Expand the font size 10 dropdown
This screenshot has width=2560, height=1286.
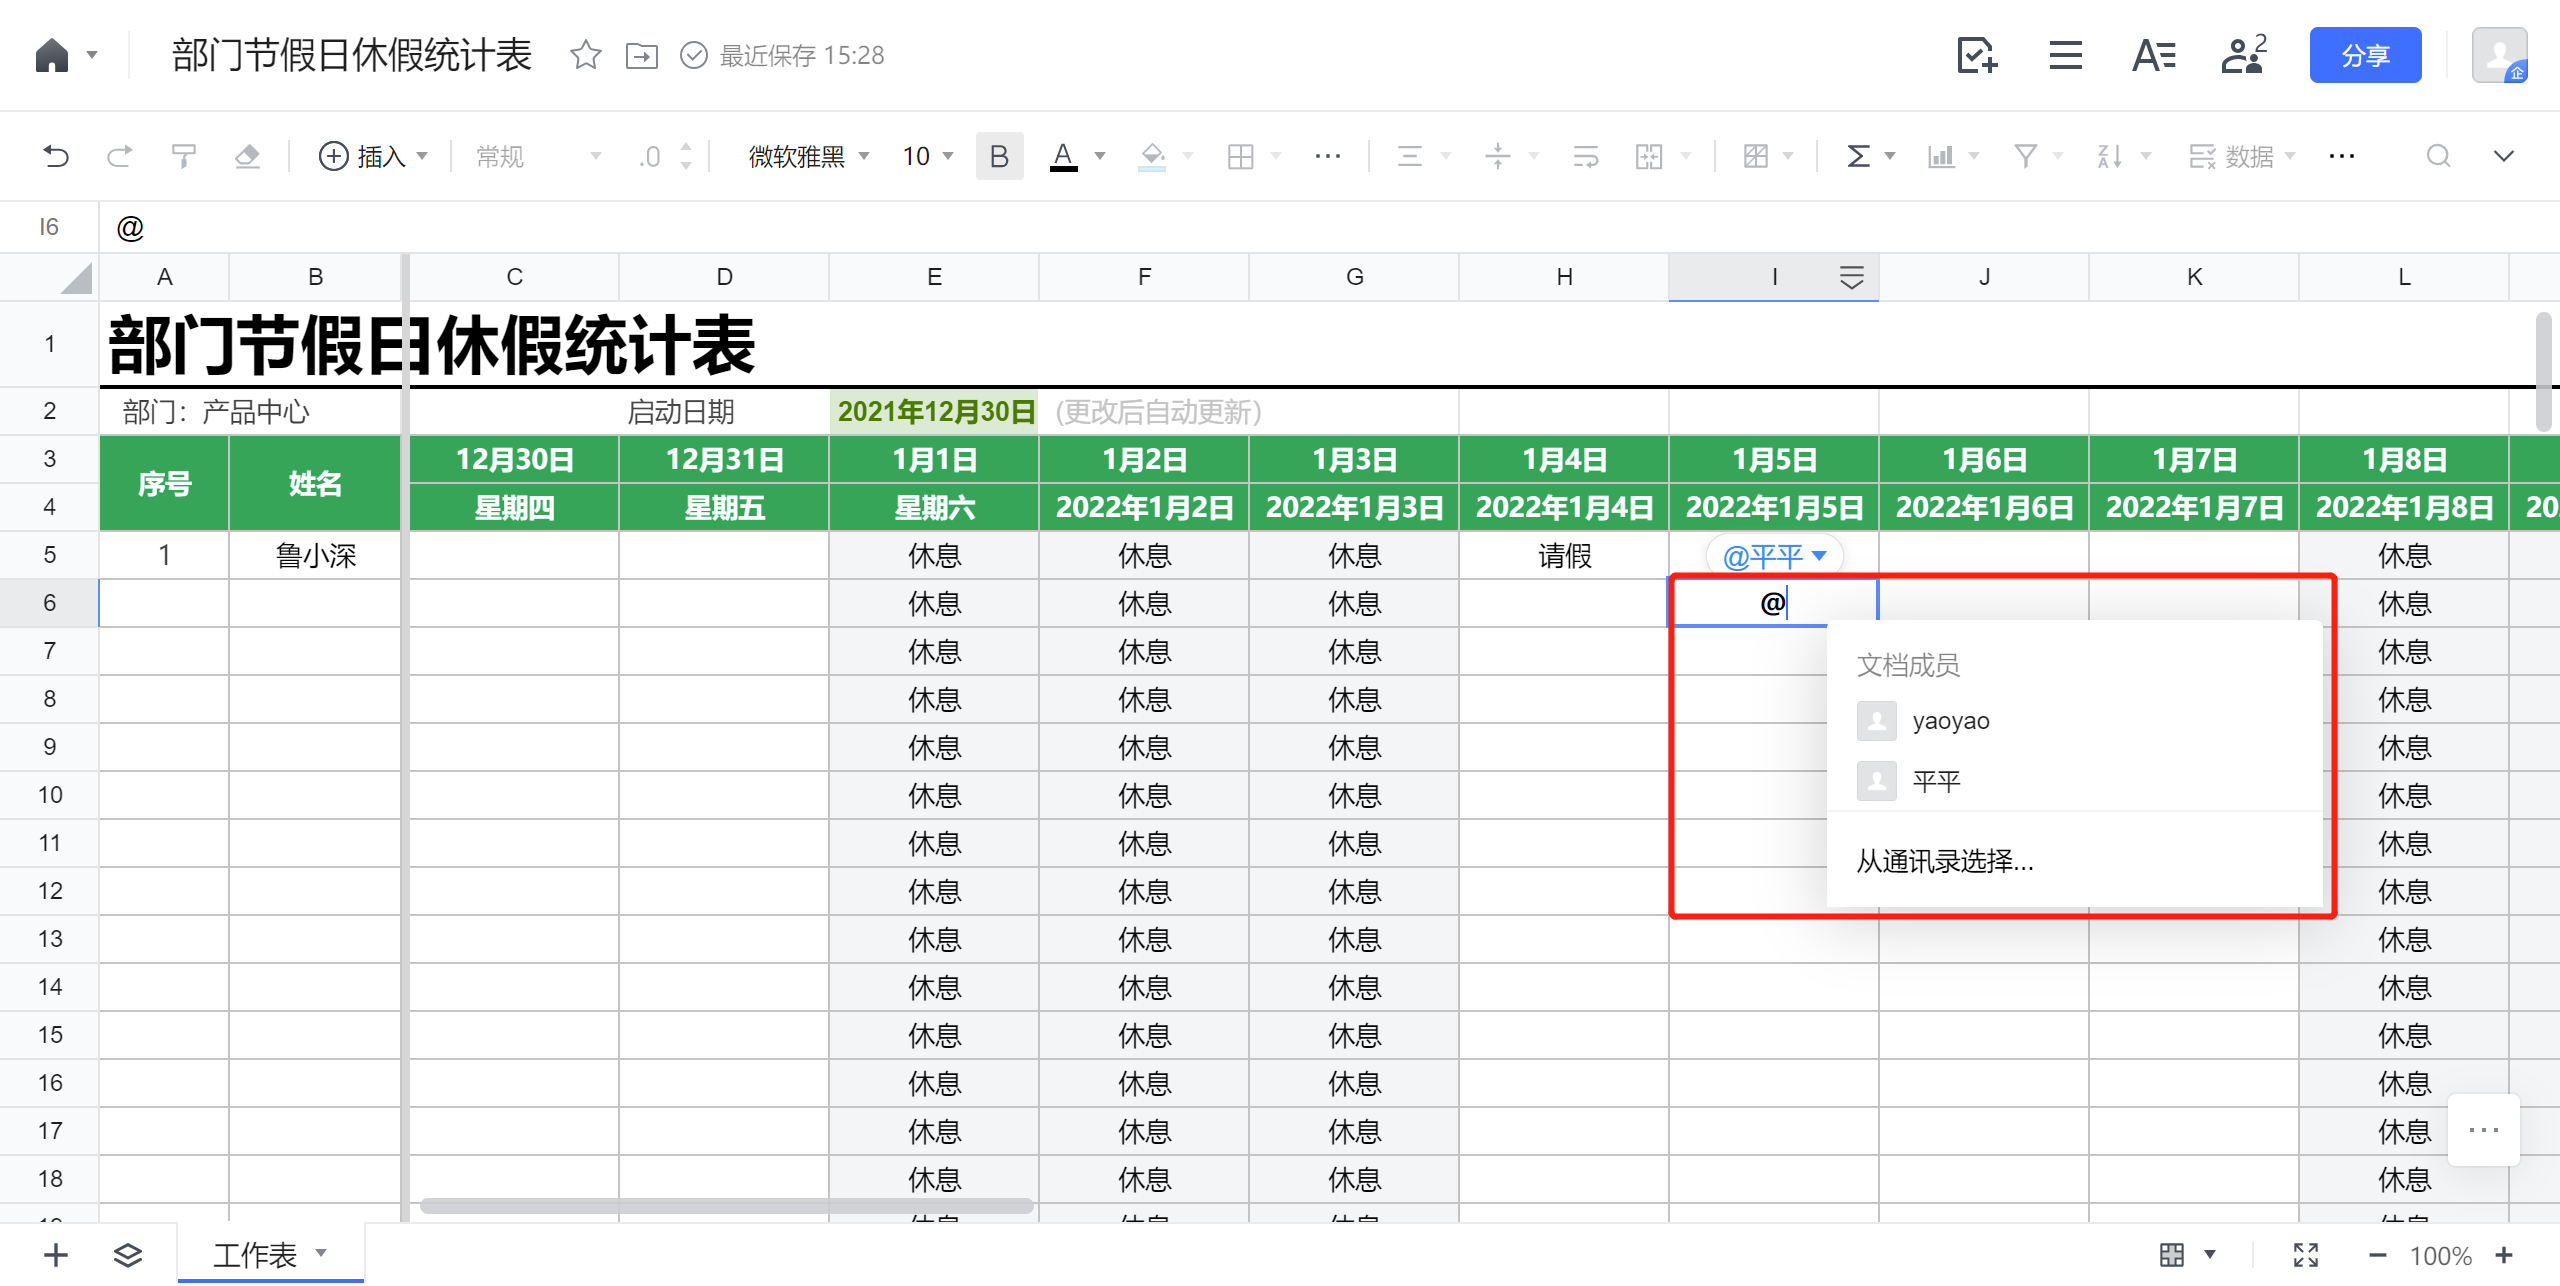tap(928, 156)
